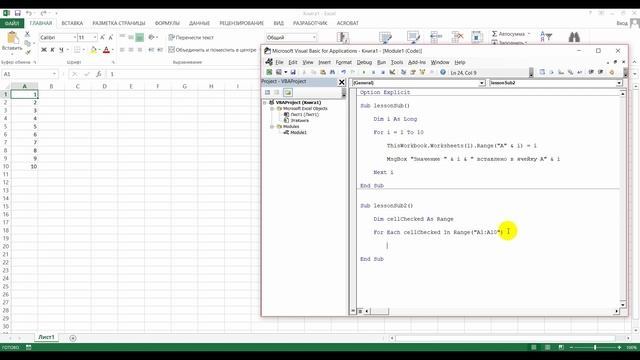Select cell A10 containing 10
The height and width of the screenshot is (360, 640).
click(24, 167)
